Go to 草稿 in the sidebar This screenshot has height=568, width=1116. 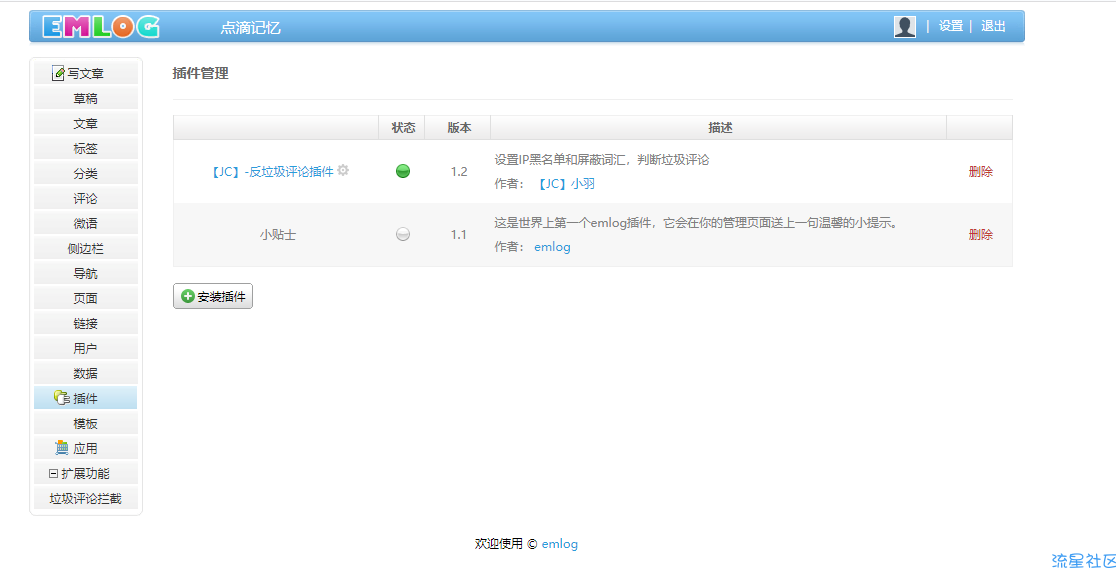coord(85,98)
